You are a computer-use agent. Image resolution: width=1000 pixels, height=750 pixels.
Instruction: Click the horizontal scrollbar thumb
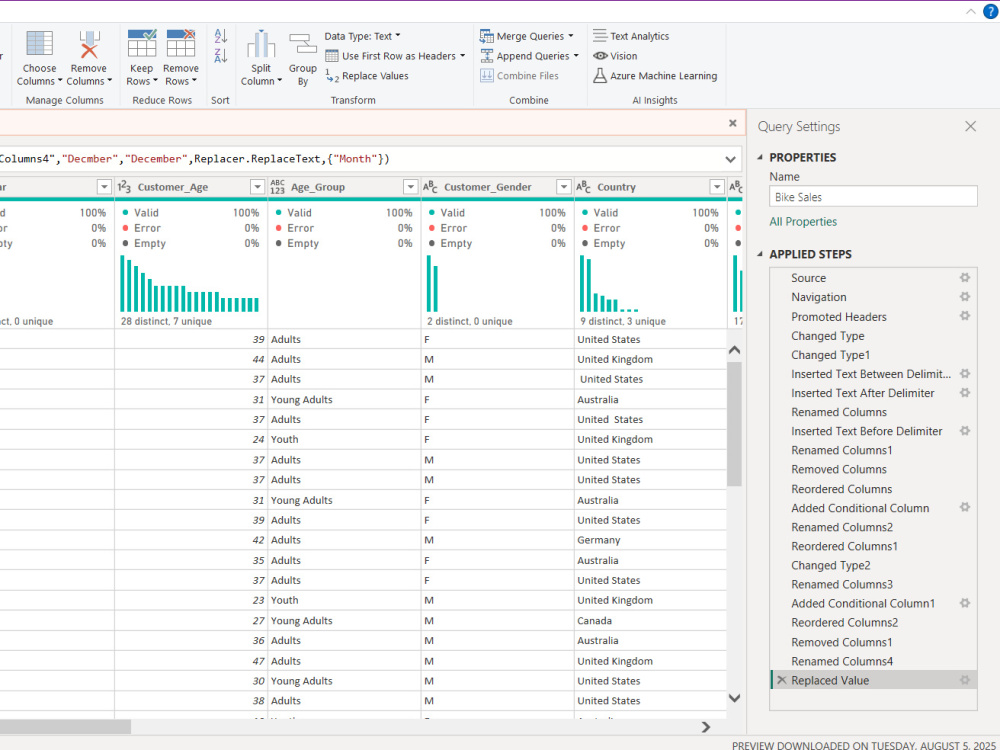click(65, 726)
